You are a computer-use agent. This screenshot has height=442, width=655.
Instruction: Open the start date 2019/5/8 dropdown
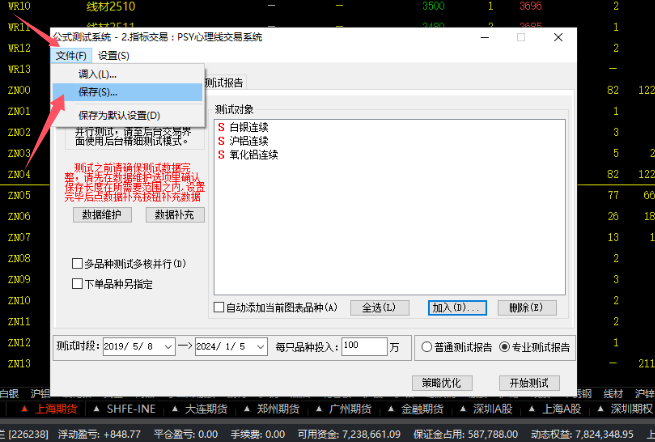(168, 347)
